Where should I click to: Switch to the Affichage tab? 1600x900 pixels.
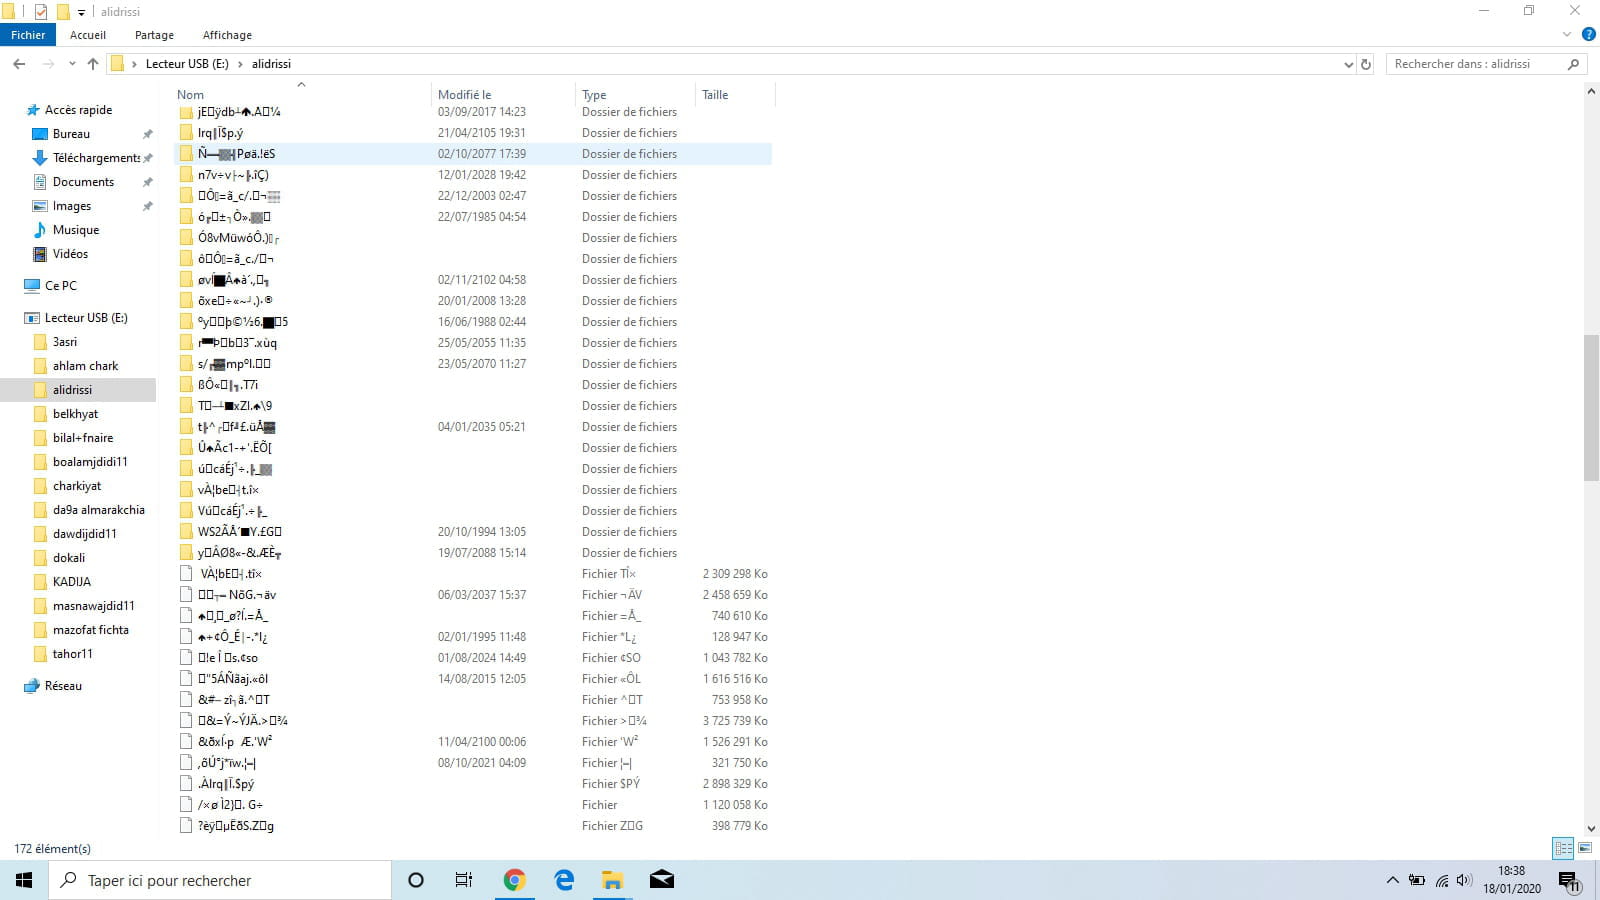[227, 35]
